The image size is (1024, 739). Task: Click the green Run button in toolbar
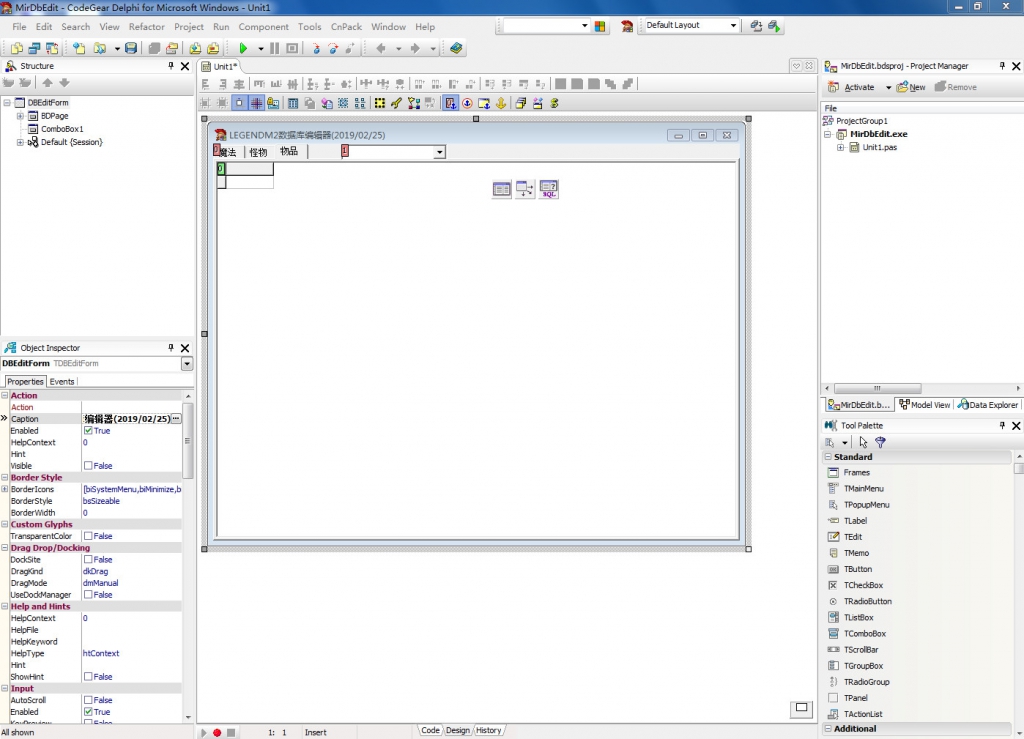click(243, 48)
